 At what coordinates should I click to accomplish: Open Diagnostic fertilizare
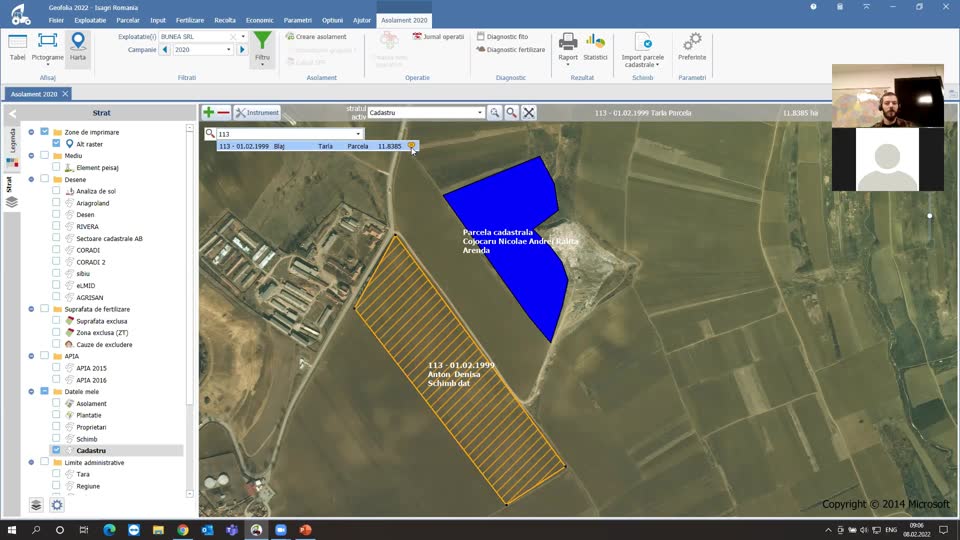click(x=511, y=50)
